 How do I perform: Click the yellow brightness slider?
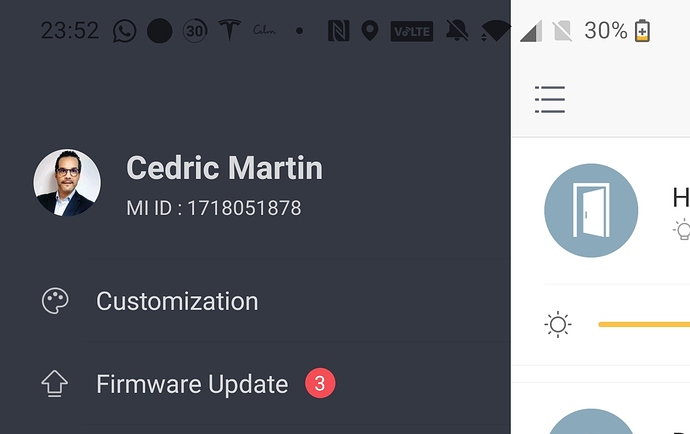tap(643, 324)
